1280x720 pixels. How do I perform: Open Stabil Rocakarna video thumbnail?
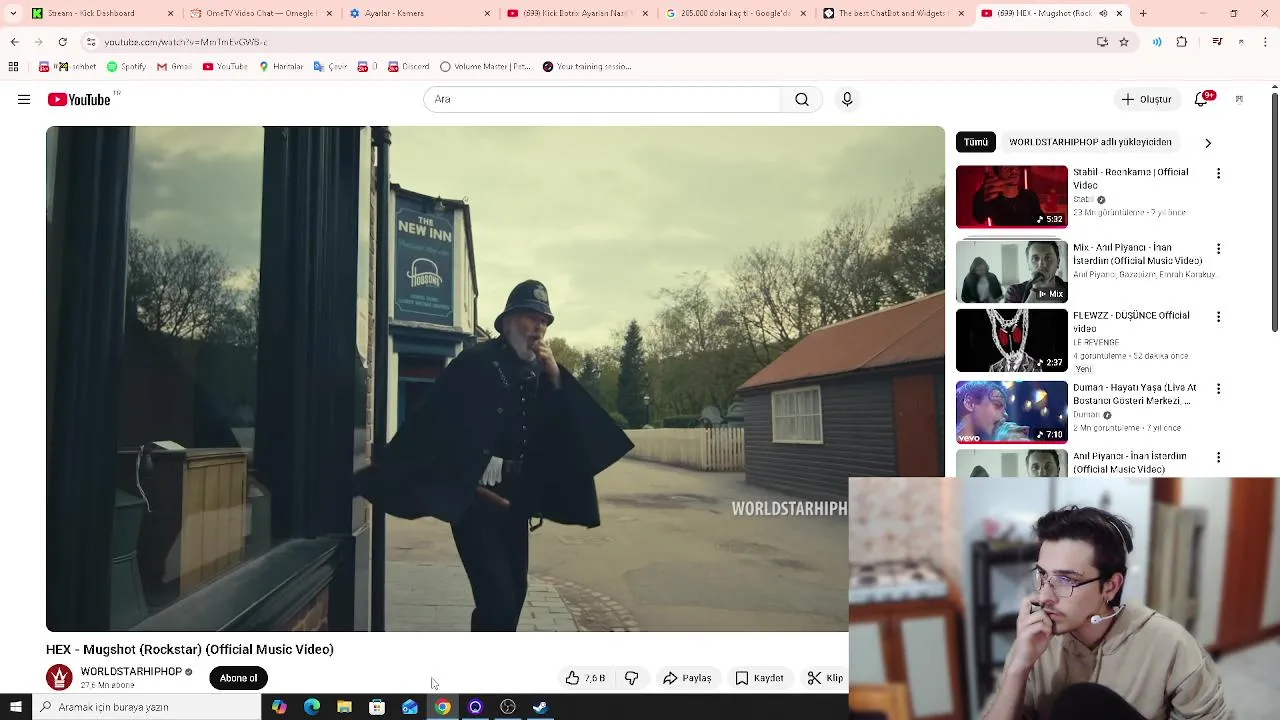[x=1012, y=196]
